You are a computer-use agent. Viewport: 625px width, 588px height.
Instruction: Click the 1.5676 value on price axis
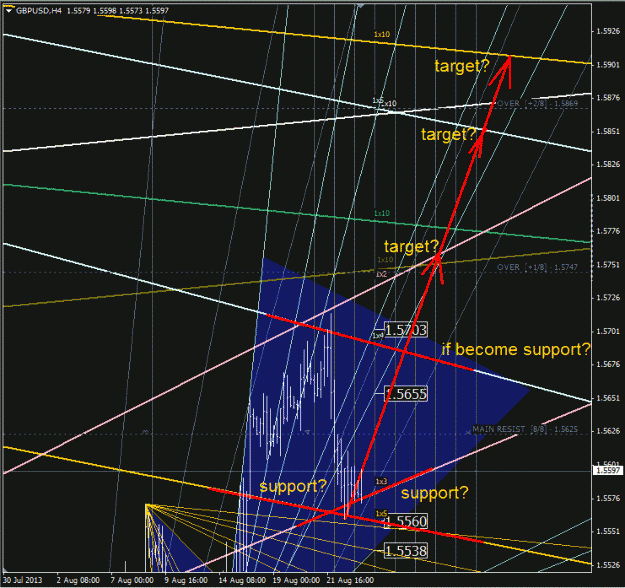[x=608, y=364]
